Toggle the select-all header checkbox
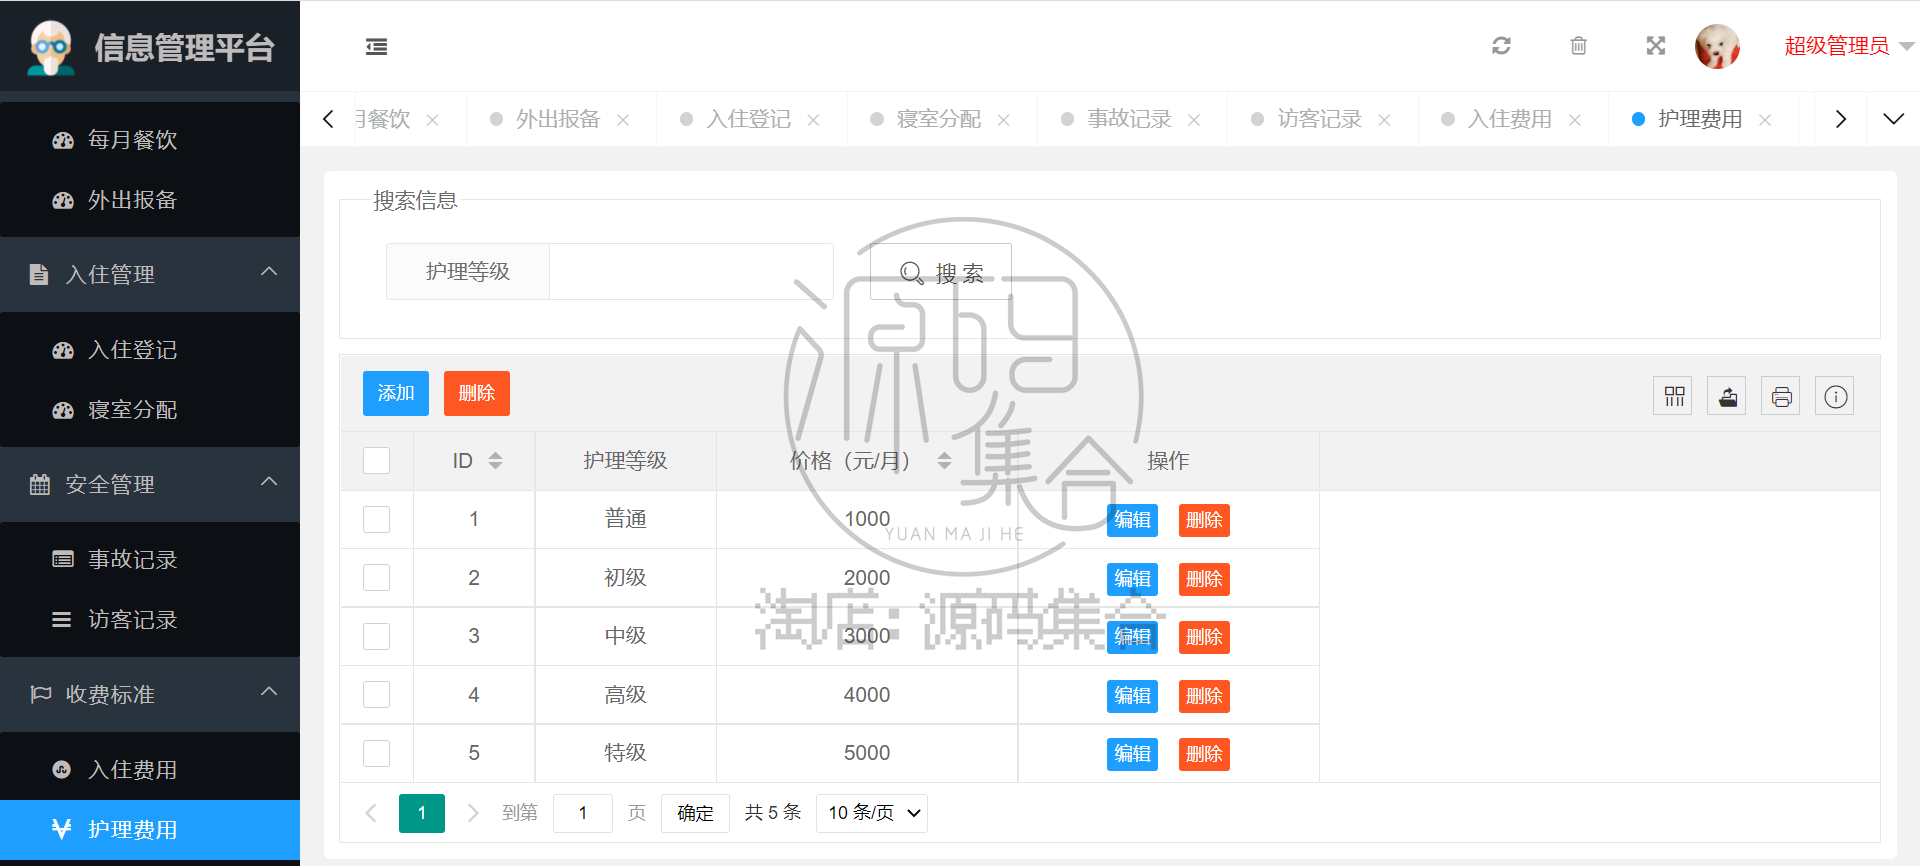This screenshot has width=1920, height=866. click(x=376, y=460)
